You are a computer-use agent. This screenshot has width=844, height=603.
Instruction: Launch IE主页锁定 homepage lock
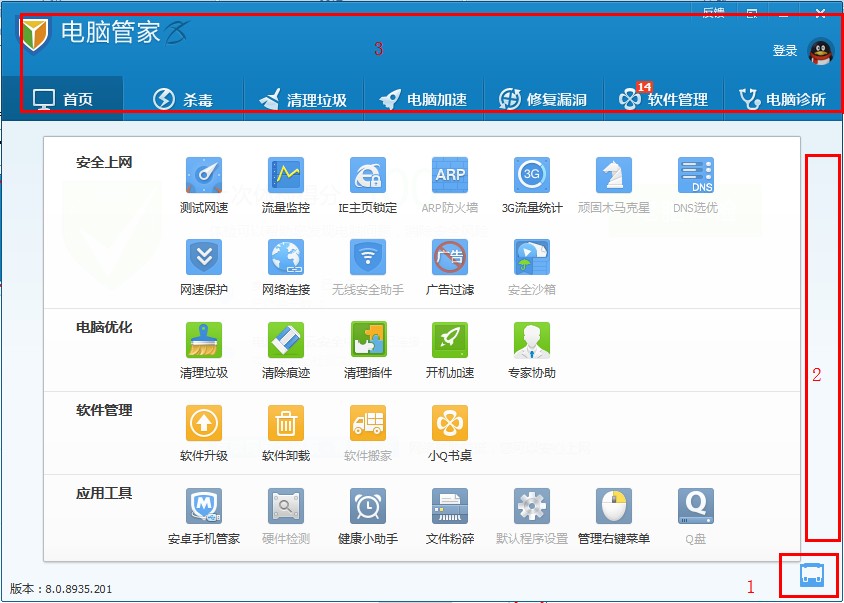368,186
